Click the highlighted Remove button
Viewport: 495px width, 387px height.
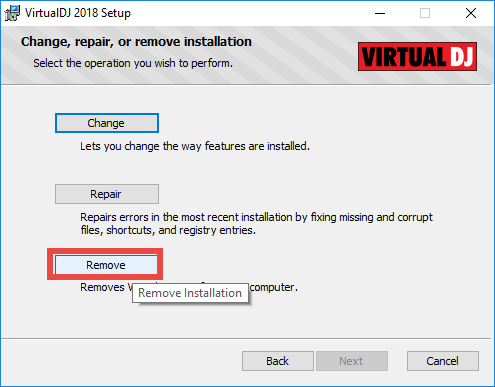point(106,265)
